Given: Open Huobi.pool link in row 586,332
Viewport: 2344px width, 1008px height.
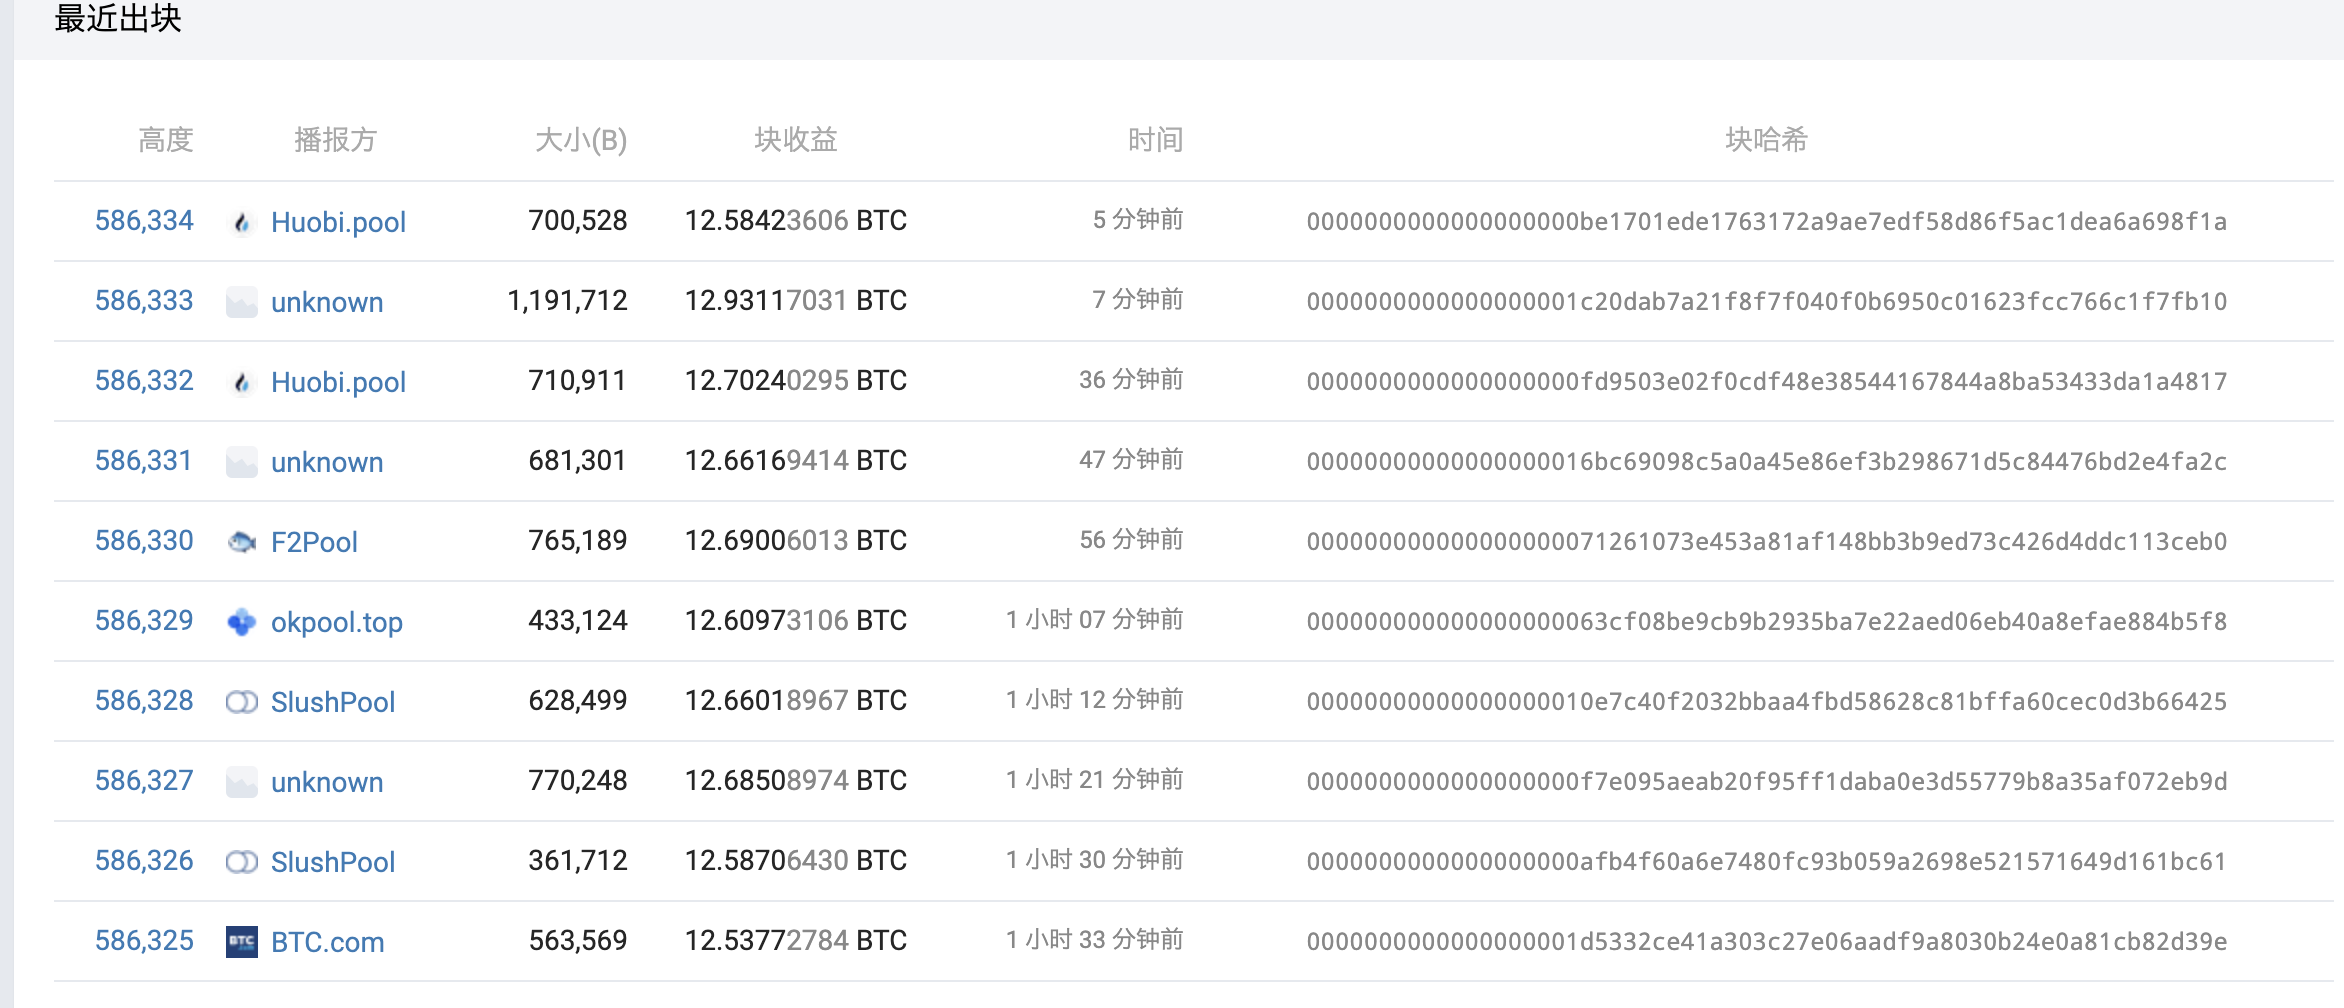Looking at the screenshot, I should pyautogui.click(x=338, y=382).
